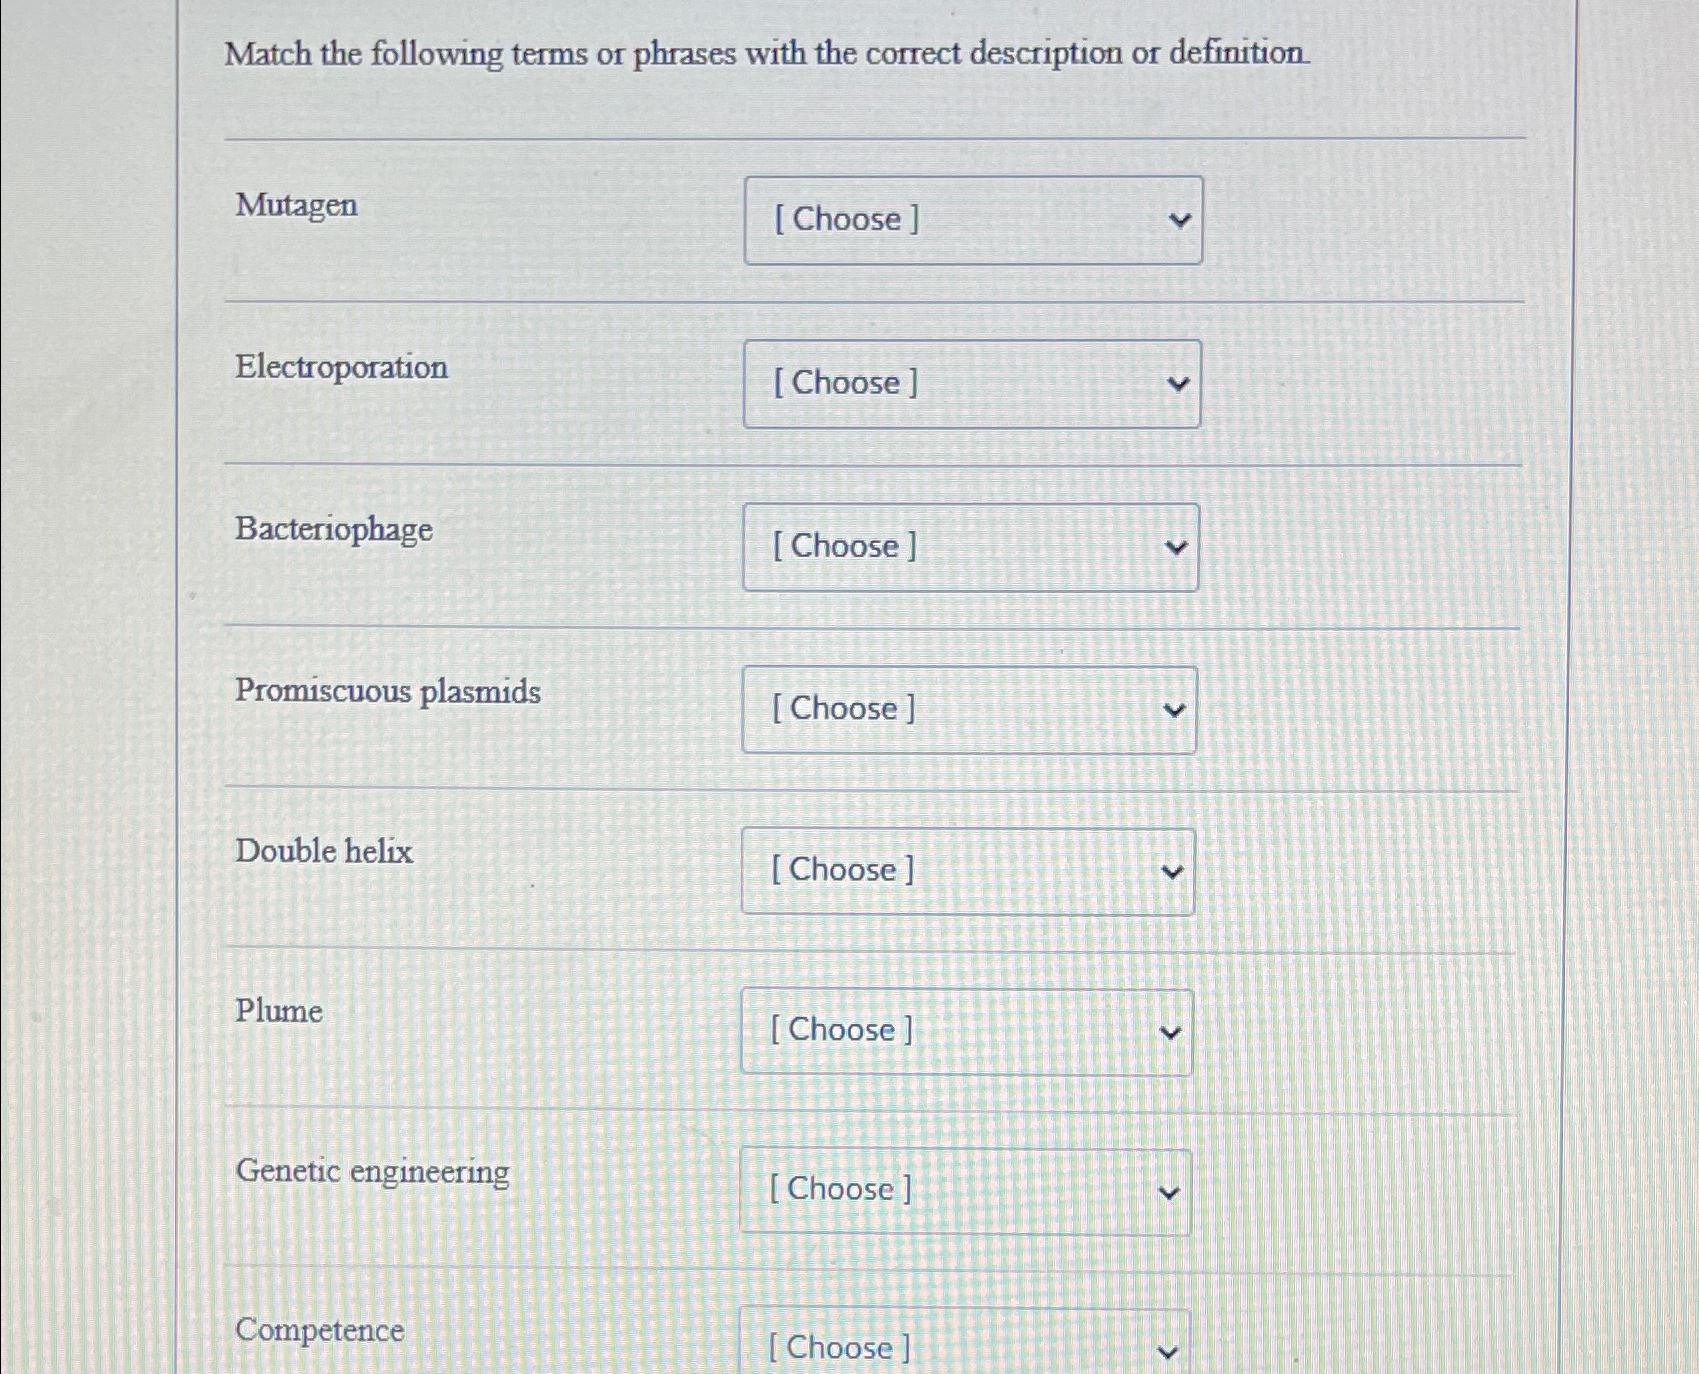Open the Bacteriophage answer dropdown
Image resolution: width=1699 pixels, height=1374 pixels.
[x=969, y=547]
